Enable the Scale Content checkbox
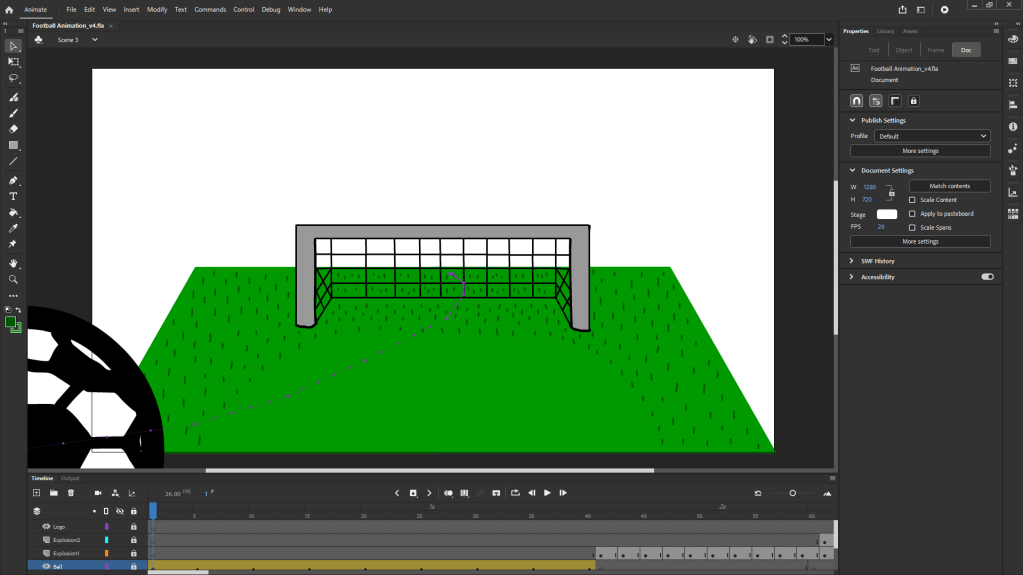This screenshot has width=1023, height=575. (x=912, y=200)
